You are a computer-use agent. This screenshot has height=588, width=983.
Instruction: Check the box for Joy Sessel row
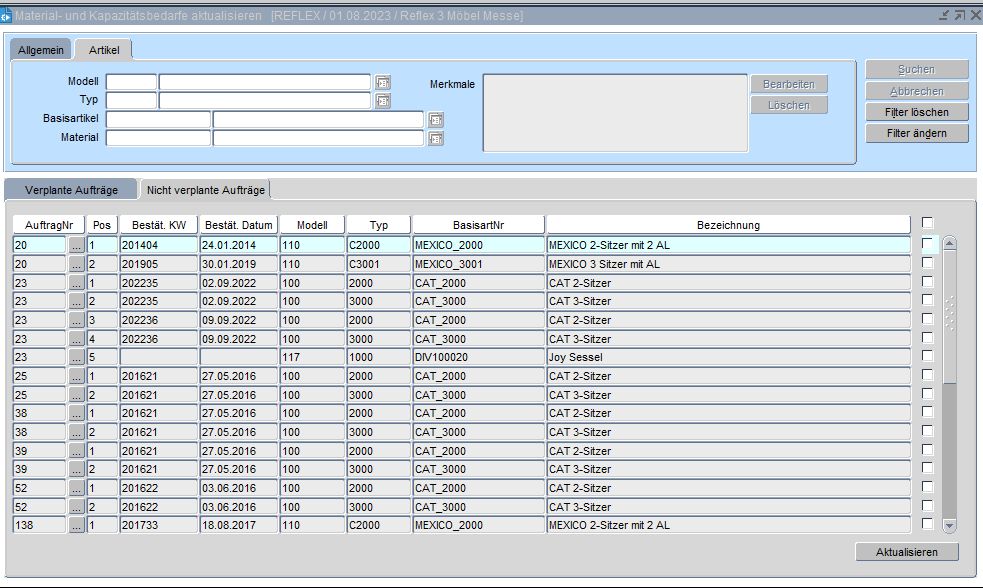[928, 357]
